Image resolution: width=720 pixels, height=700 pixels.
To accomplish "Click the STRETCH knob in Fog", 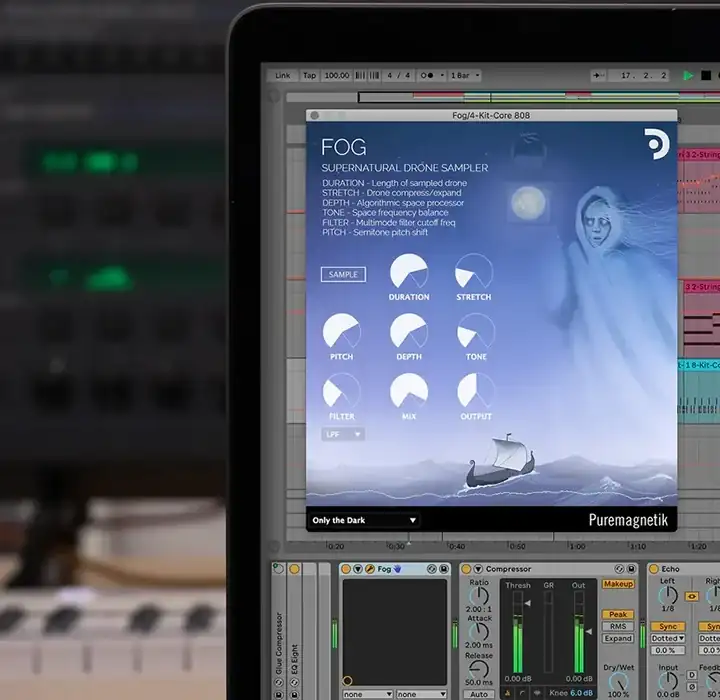I will point(473,272).
